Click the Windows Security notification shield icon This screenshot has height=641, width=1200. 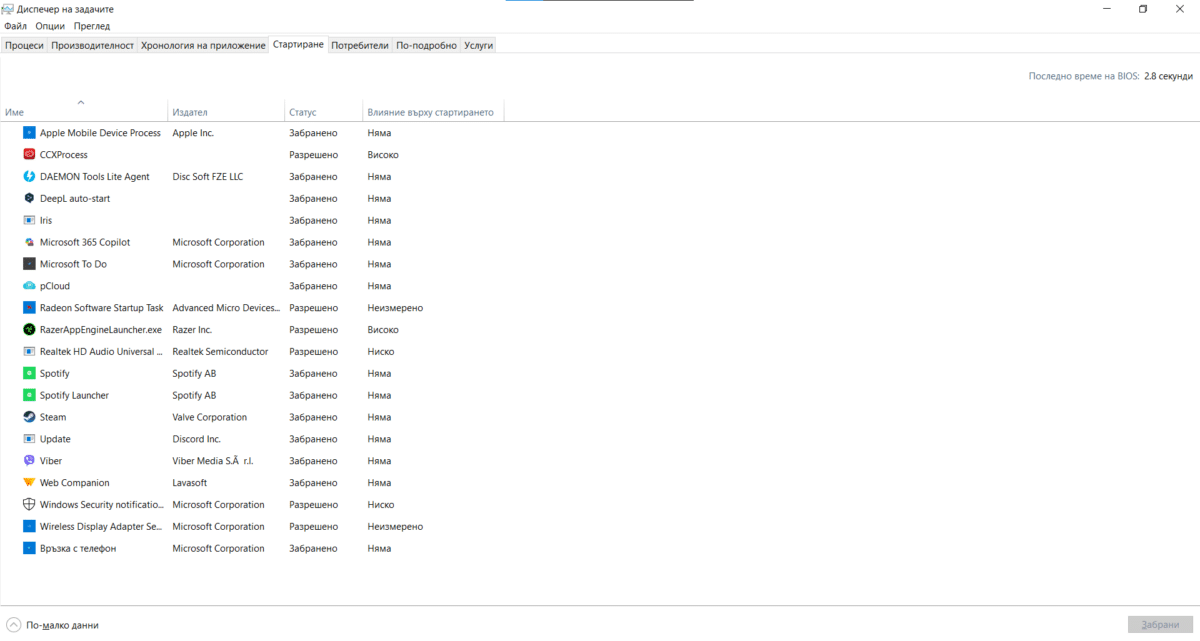[x=30, y=505]
